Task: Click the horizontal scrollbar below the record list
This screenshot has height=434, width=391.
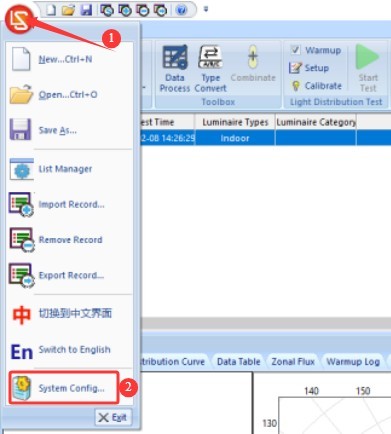Action: [265, 323]
